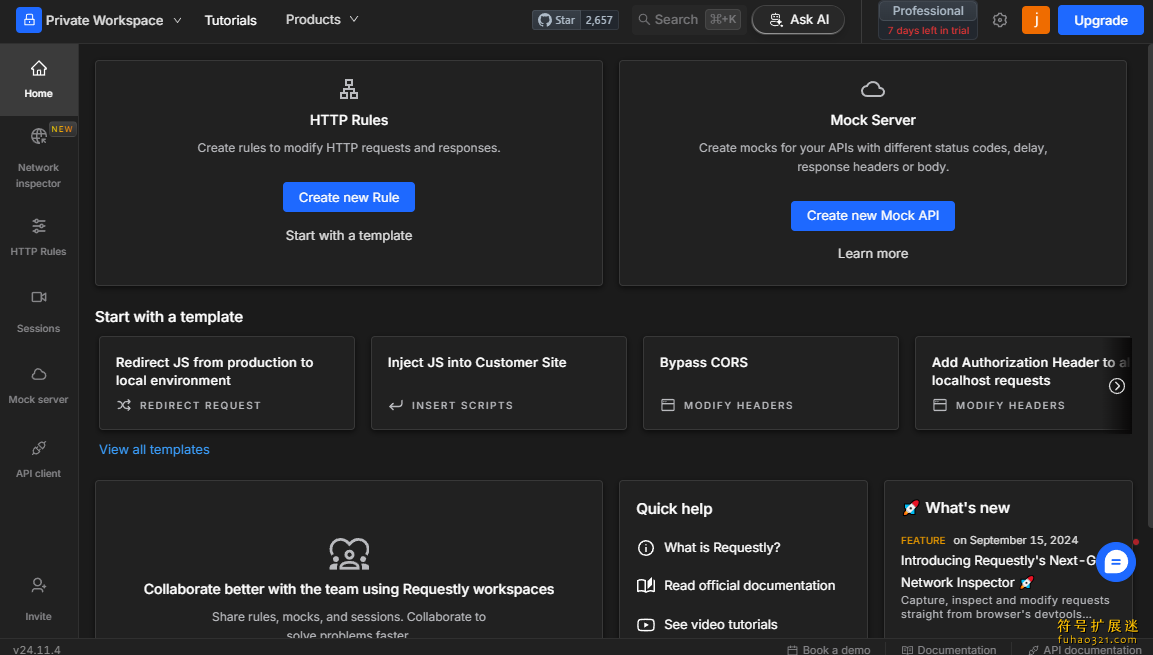Screen dimensions: 1153x655
Task: Open the Next-Gen Network Inspector announcement
Action: (998, 571)
